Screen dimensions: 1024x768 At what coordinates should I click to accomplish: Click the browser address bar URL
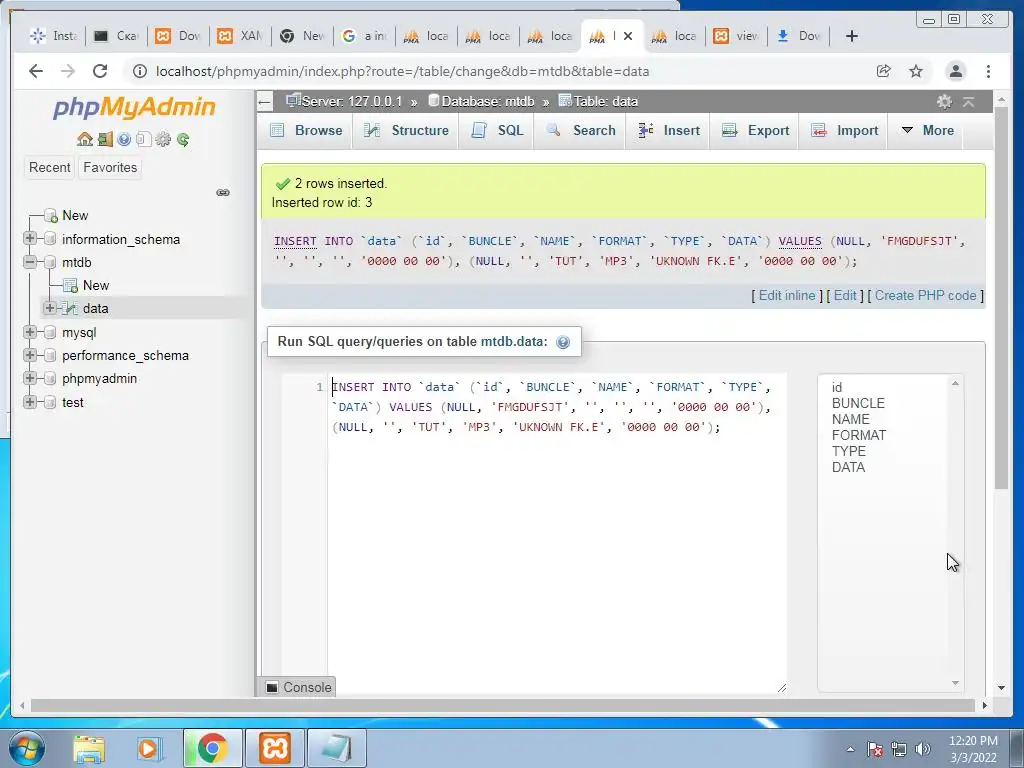coord(402,71)
